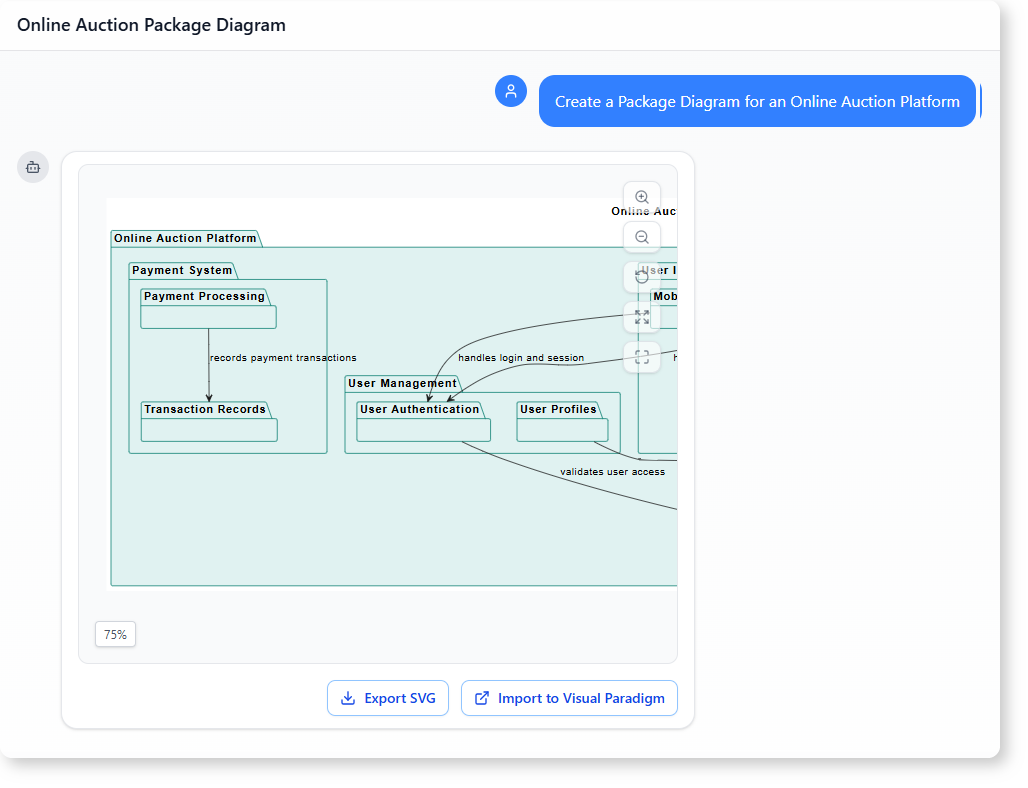Click the user avatar icon
The image size is (1028, 788).
pos(511,91)
